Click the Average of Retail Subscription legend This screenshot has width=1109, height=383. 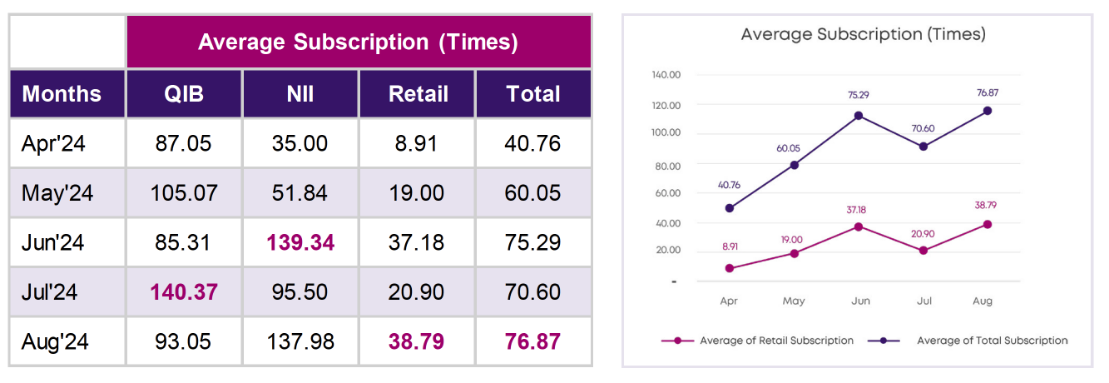click(757, 341)
